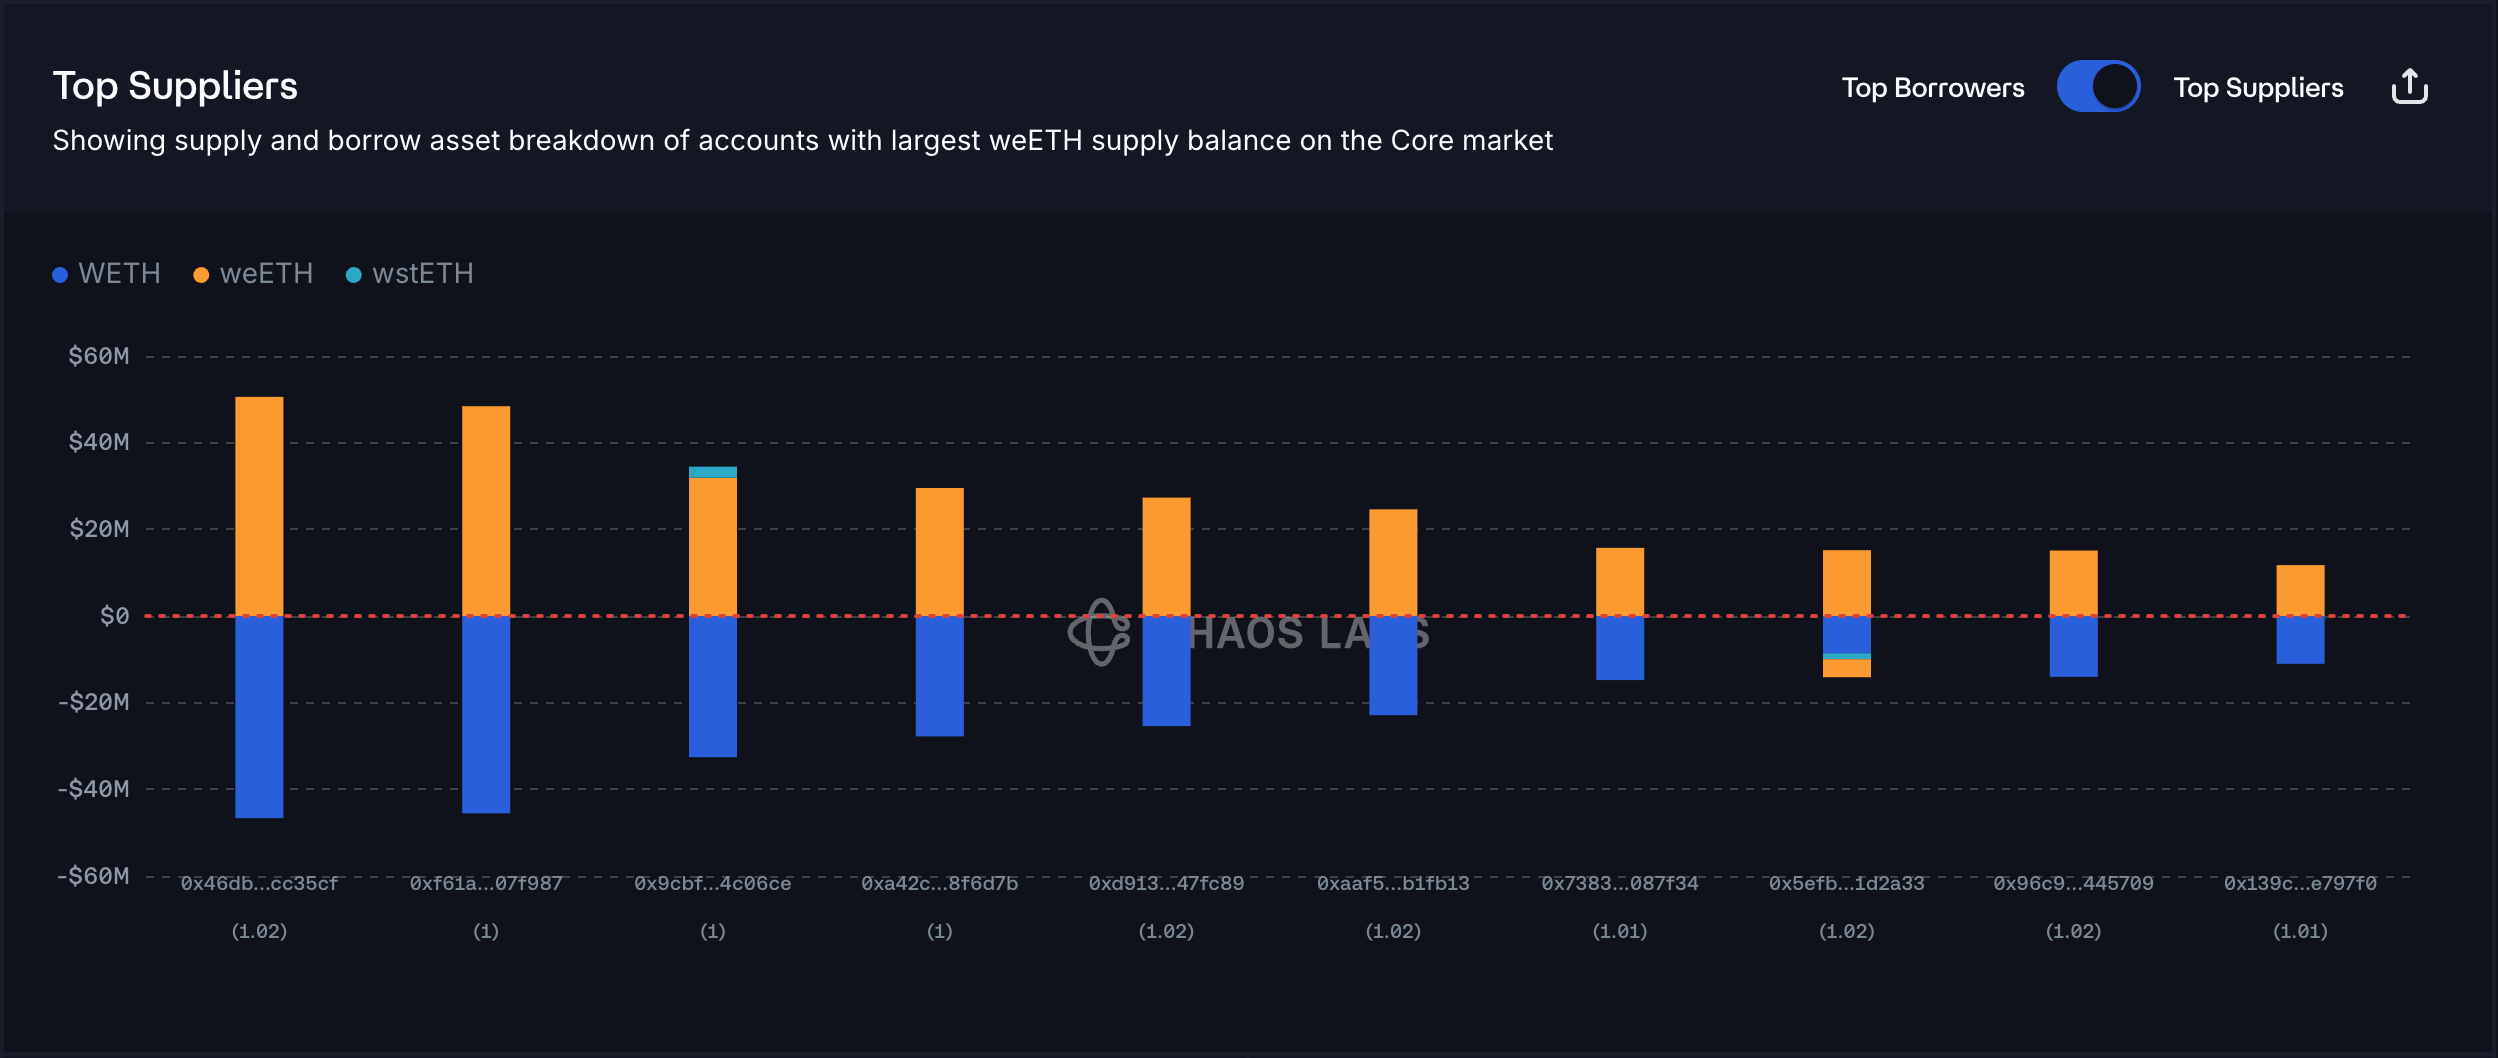Select the Top Suppliers toggle label

click(2258, 88)
